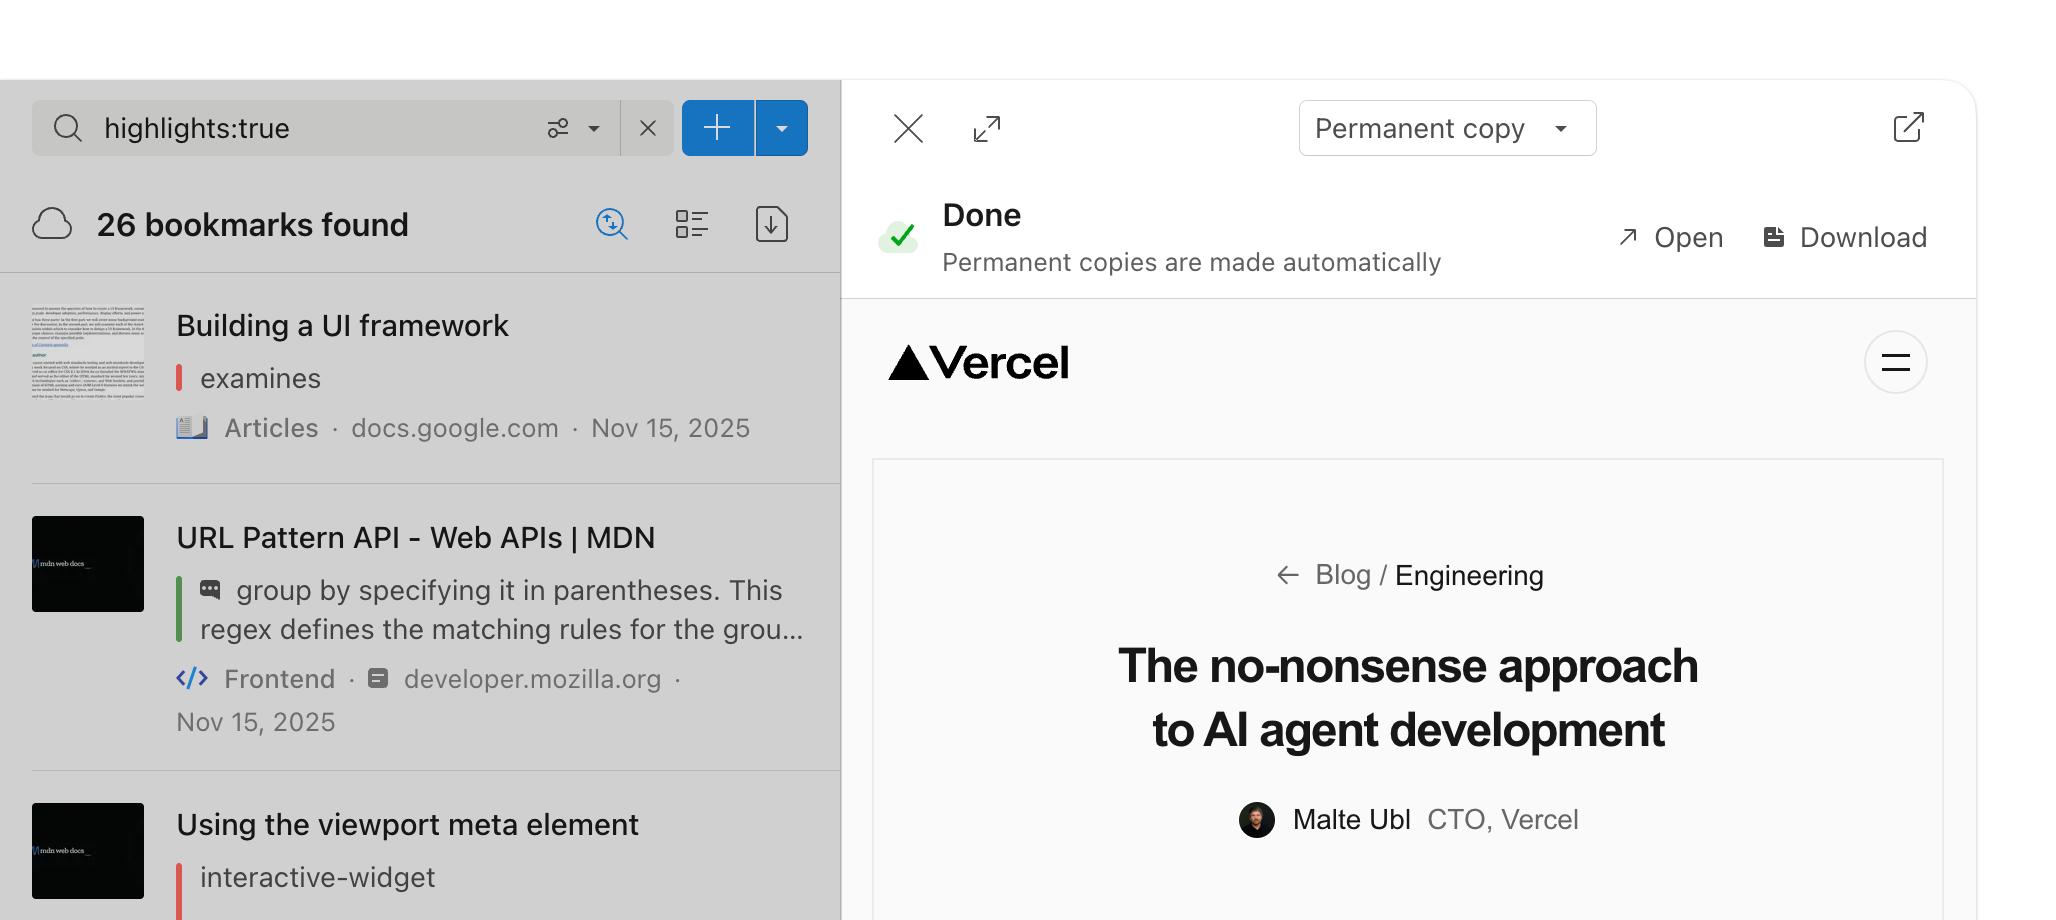Click the highlight note comment icon

pos(210,589)
